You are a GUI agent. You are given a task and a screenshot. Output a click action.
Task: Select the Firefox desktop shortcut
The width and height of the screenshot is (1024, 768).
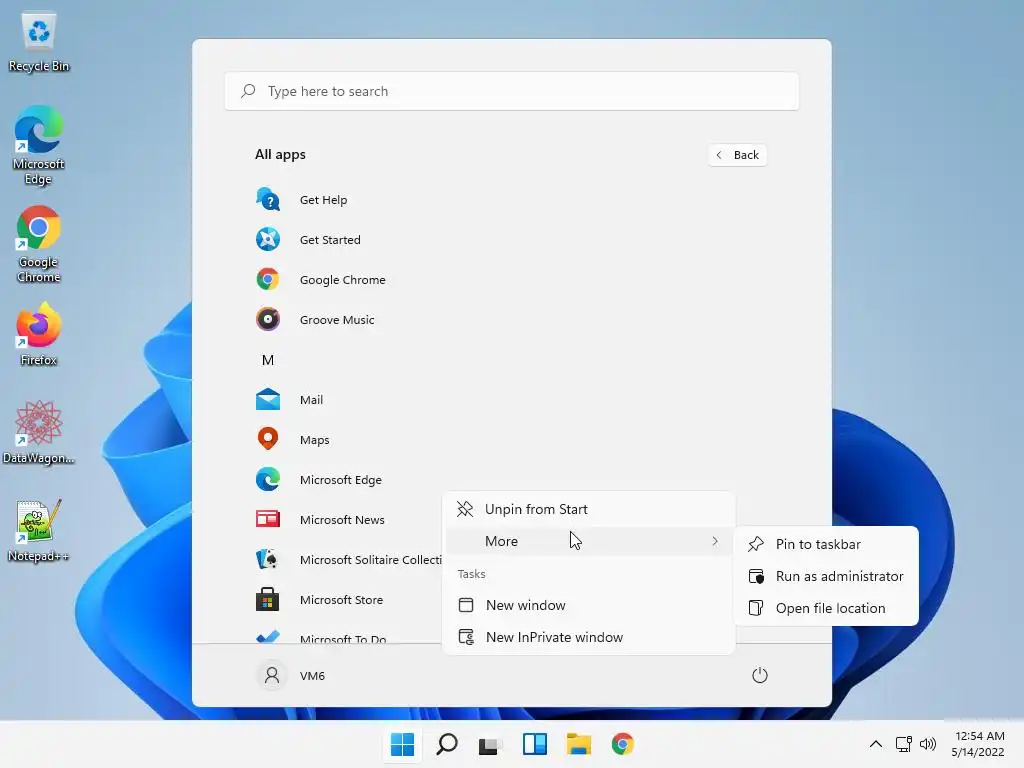(x=39, y=334)
